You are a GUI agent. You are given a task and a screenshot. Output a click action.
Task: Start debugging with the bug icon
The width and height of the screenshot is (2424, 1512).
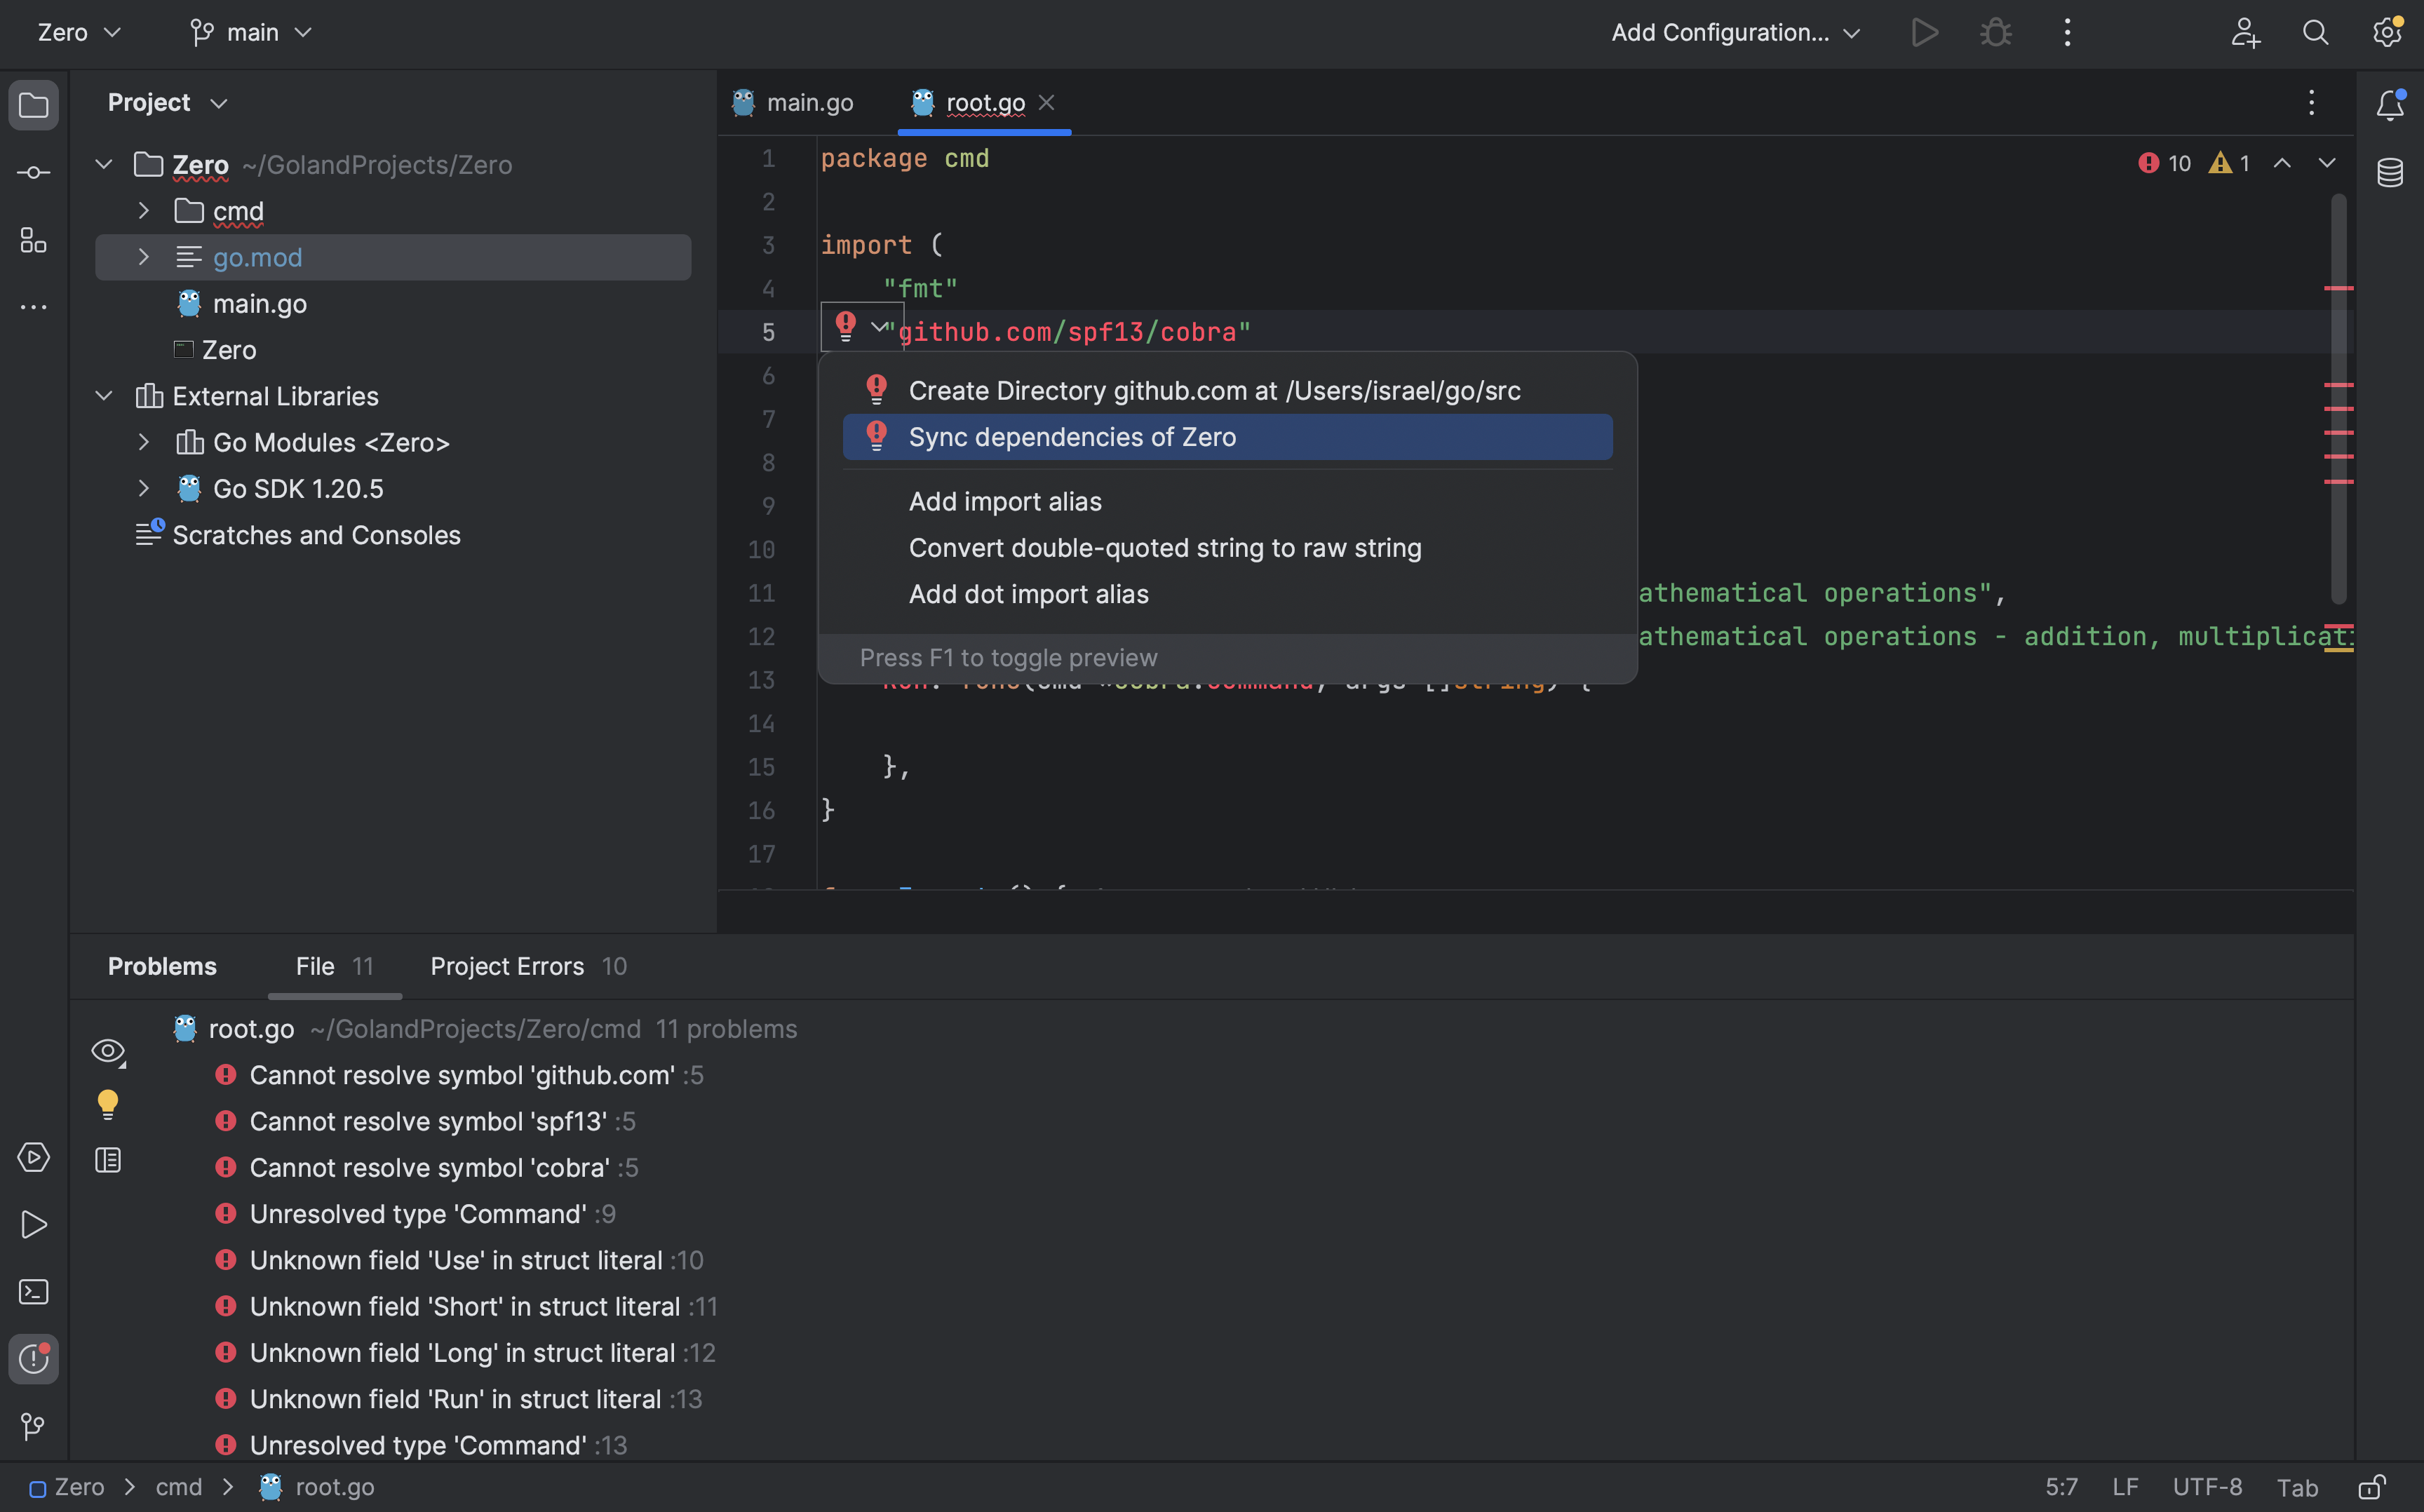(x=1995, y=32)
